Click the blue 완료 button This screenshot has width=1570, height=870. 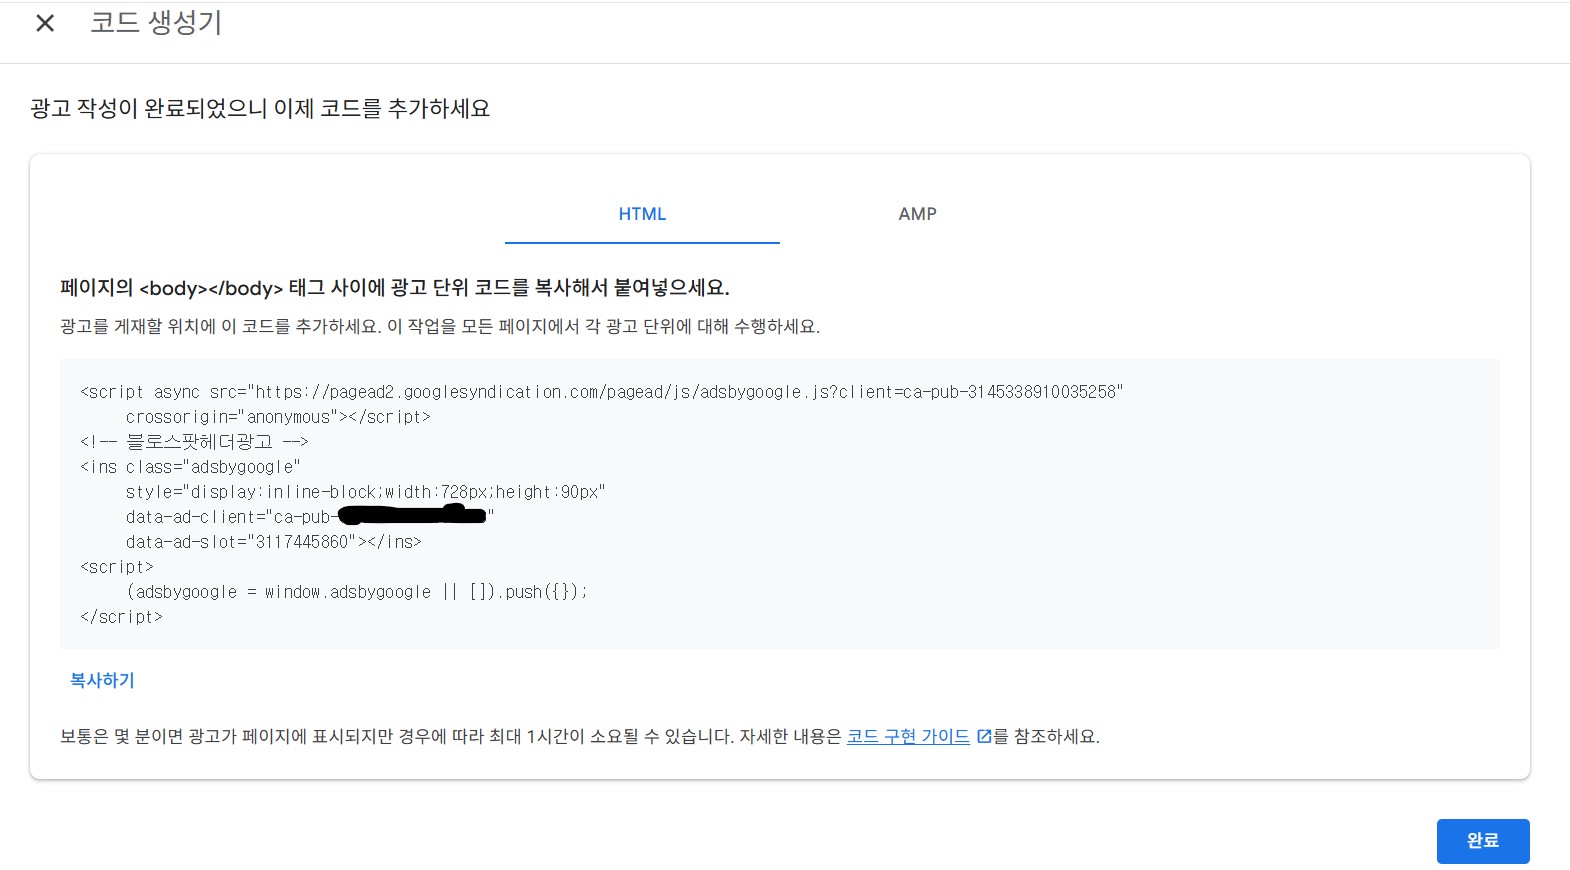[1483, 841]
